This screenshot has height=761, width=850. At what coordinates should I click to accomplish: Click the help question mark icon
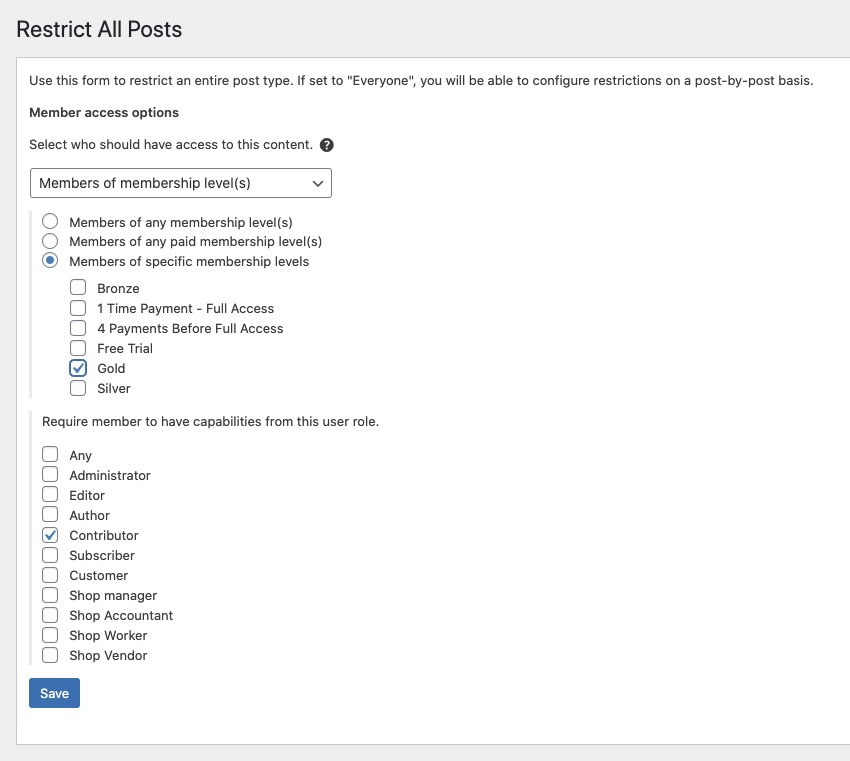point(326,145)
